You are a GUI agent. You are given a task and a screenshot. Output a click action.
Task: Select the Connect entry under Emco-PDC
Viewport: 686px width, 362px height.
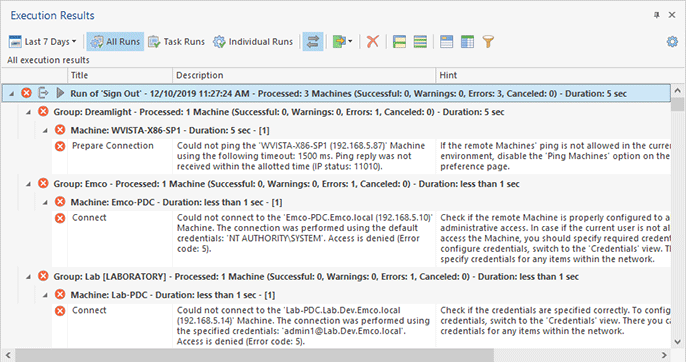coord(89,218)
